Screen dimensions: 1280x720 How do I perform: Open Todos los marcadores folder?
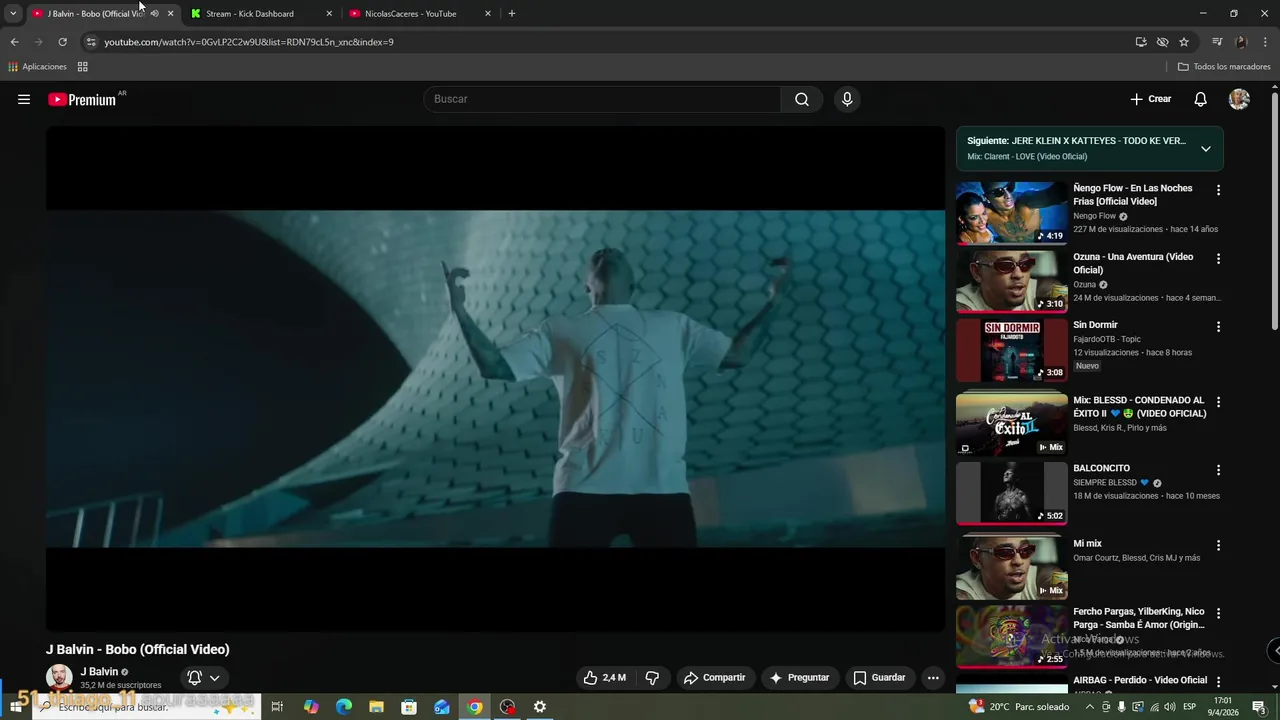coord(1224,67)
